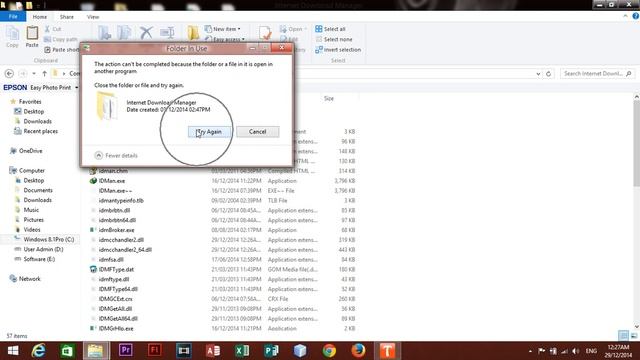Open Recent places under Favorites

40,131
